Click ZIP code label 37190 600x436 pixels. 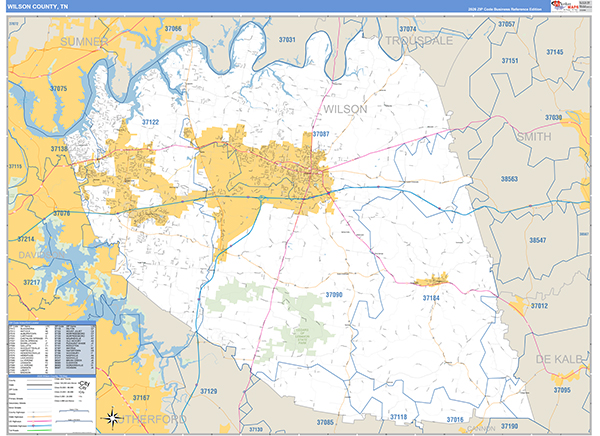(x=509, y=426)
